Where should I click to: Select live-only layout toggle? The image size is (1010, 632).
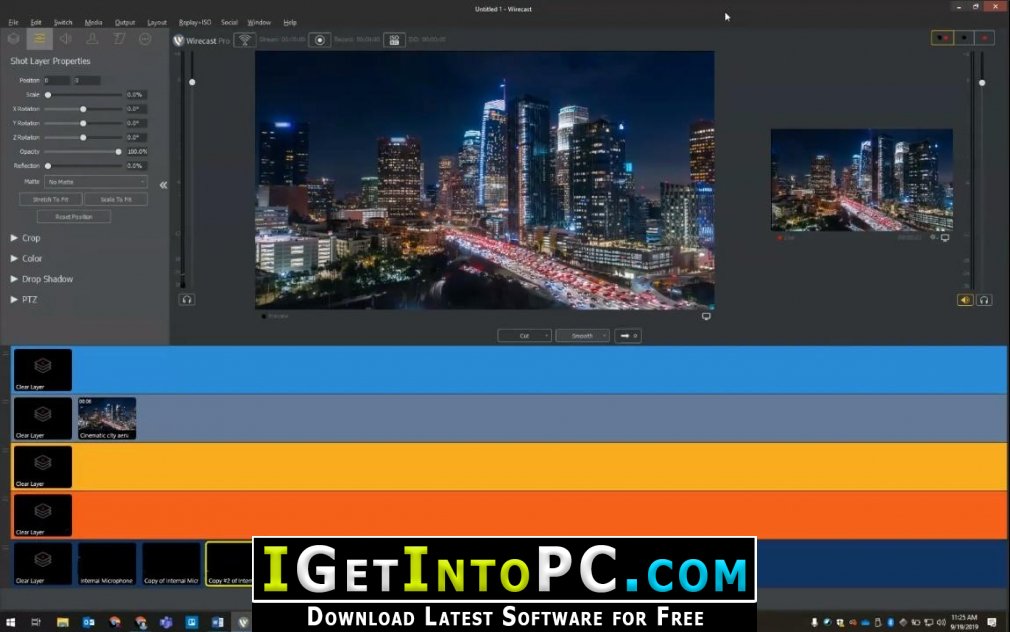point(984,38)
